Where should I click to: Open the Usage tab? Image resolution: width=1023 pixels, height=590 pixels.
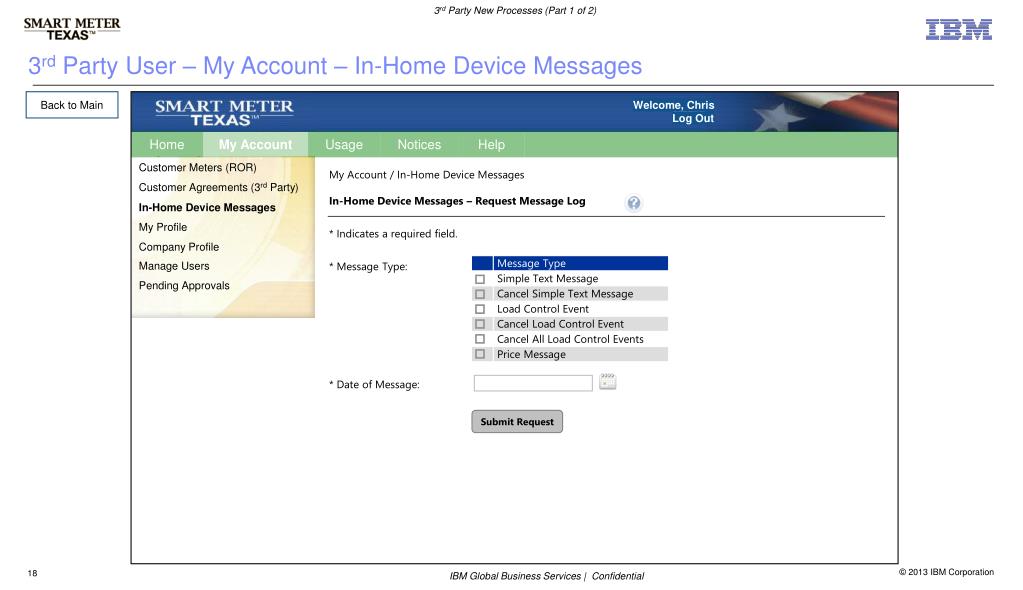(x=344, y=145)
